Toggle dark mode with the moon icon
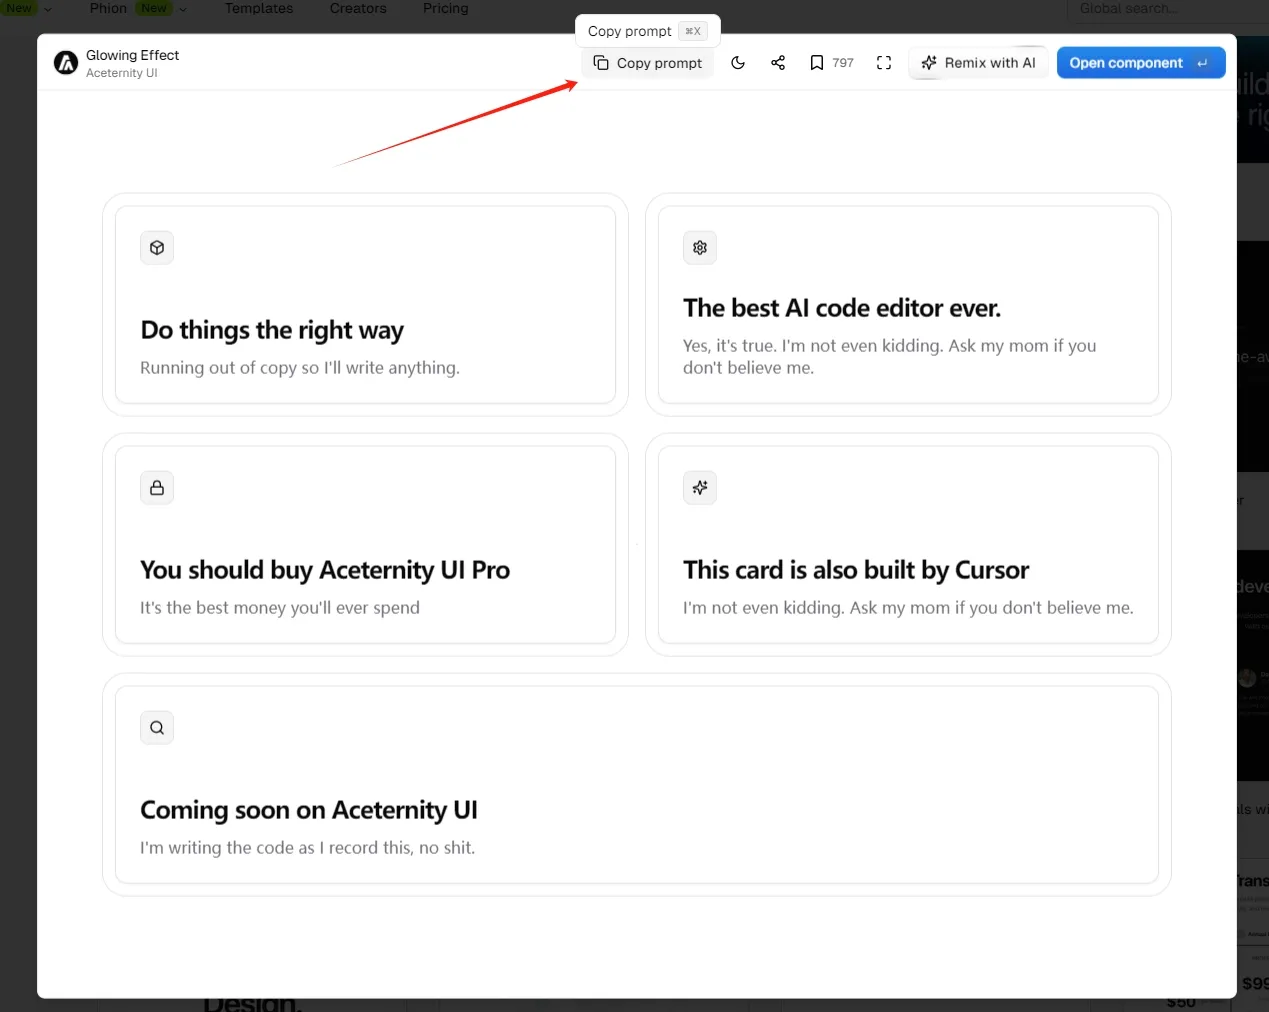The height and width of the screenshot is (1012, 1269). coord(738,63)
